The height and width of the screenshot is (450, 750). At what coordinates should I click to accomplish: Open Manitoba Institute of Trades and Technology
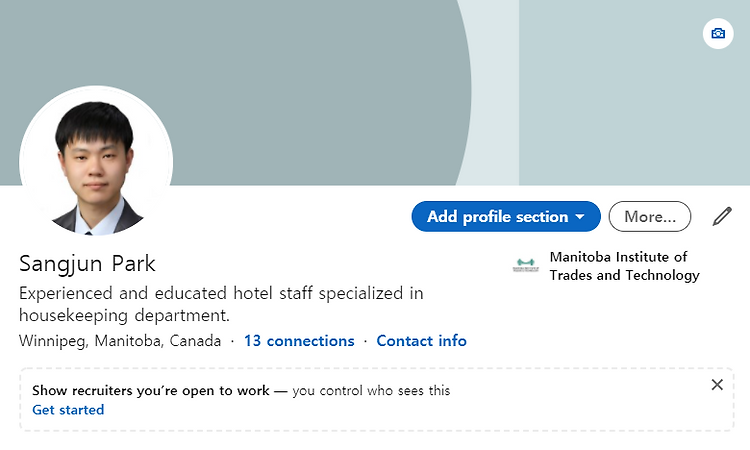coord(624,266)
